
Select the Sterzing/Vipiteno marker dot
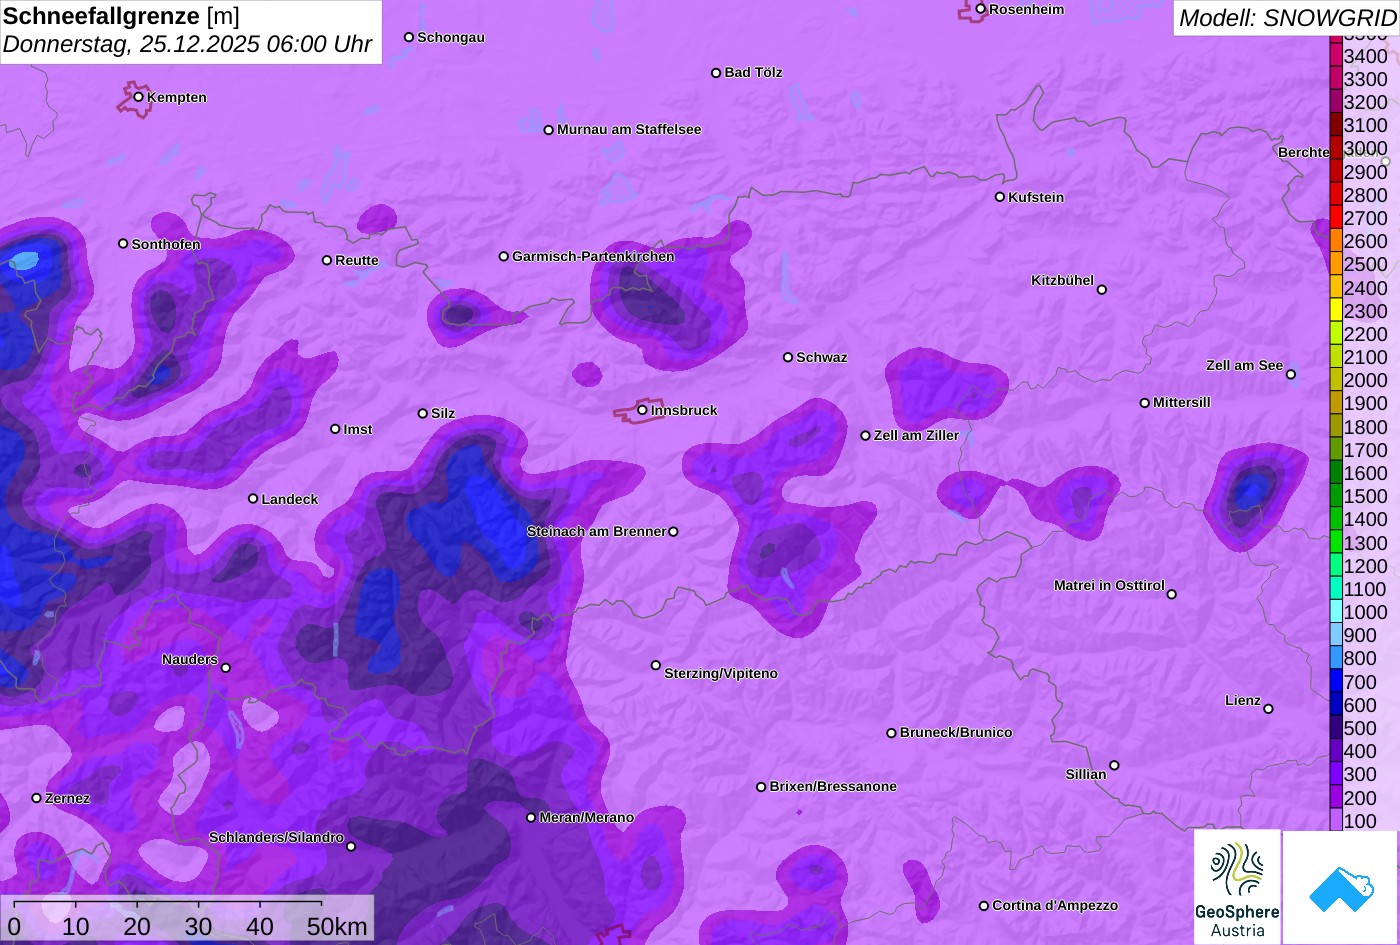[x=656, y=665]
